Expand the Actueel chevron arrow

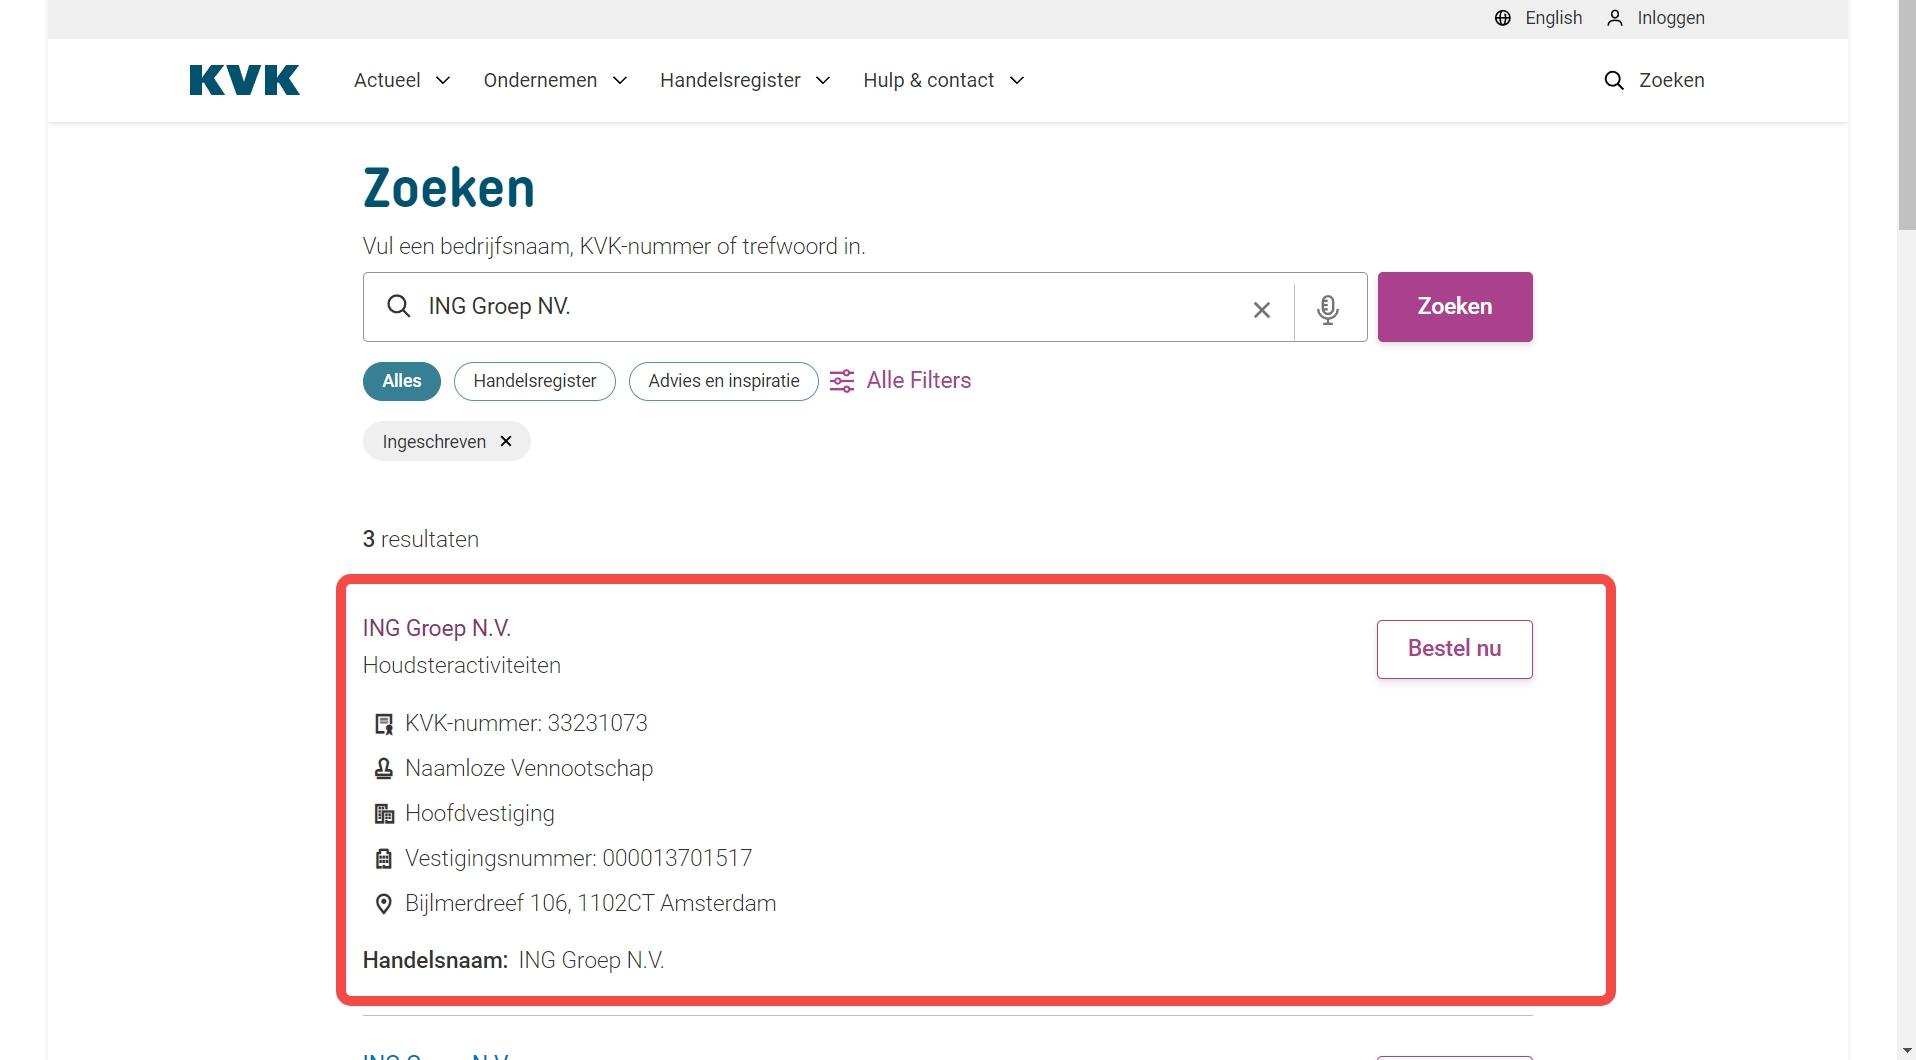tap(443, 80)
